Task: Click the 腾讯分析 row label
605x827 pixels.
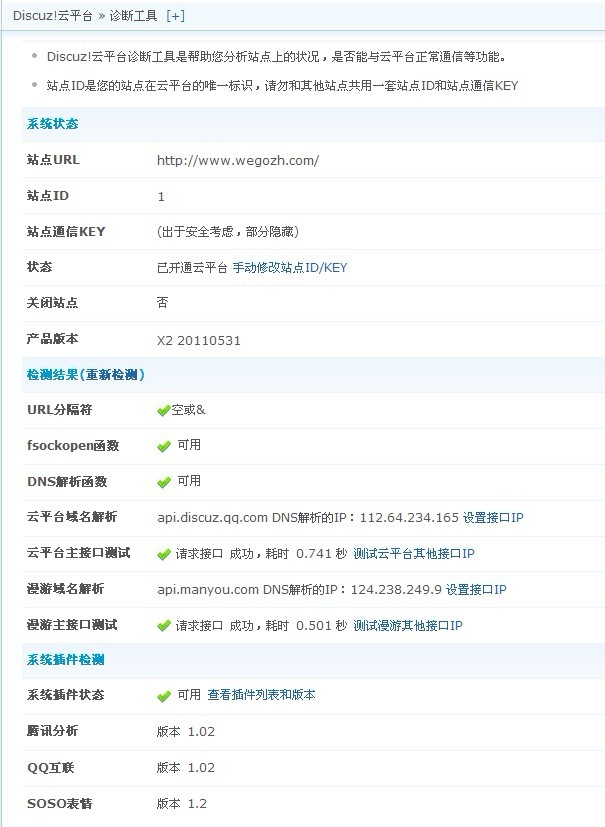Action: coord(53,730)
